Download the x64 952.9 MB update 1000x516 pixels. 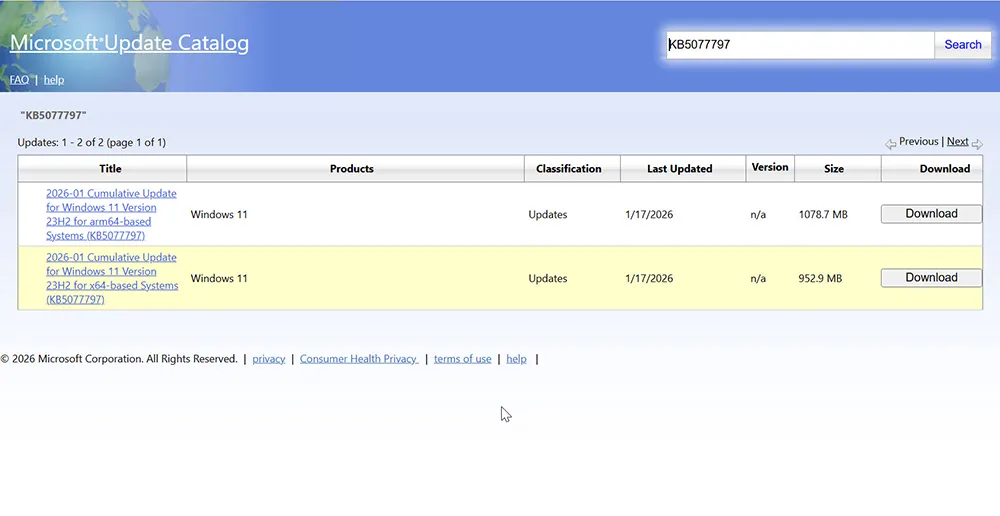931,277
